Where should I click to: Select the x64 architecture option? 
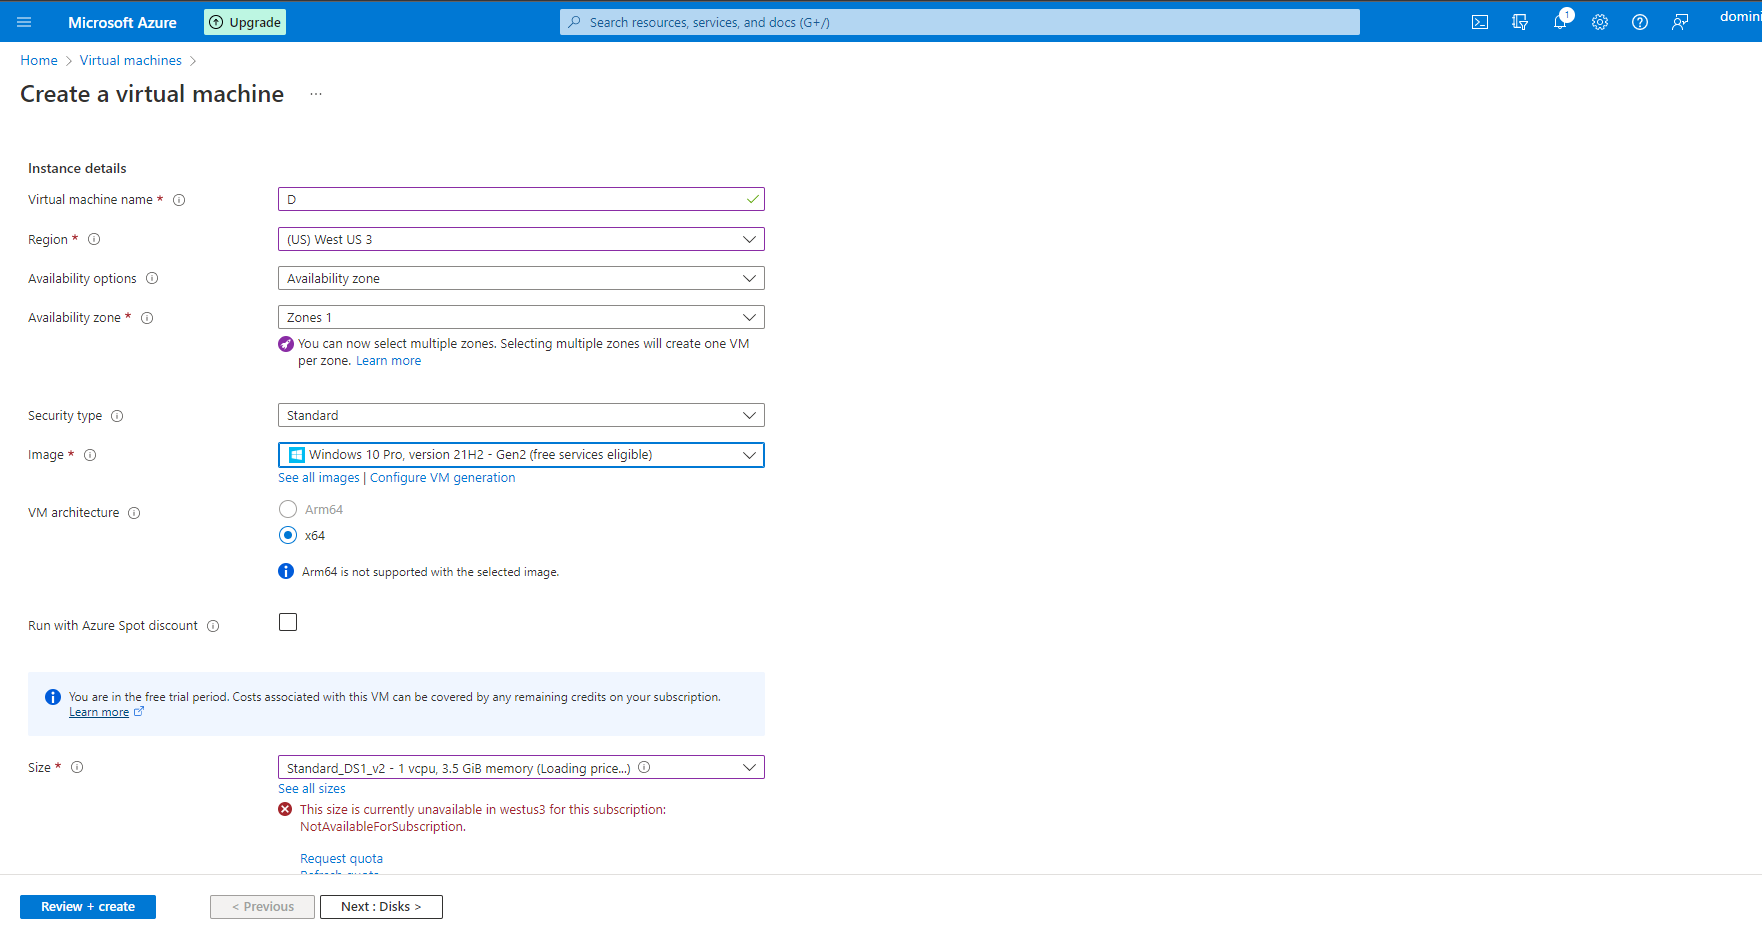click(288, 535)
